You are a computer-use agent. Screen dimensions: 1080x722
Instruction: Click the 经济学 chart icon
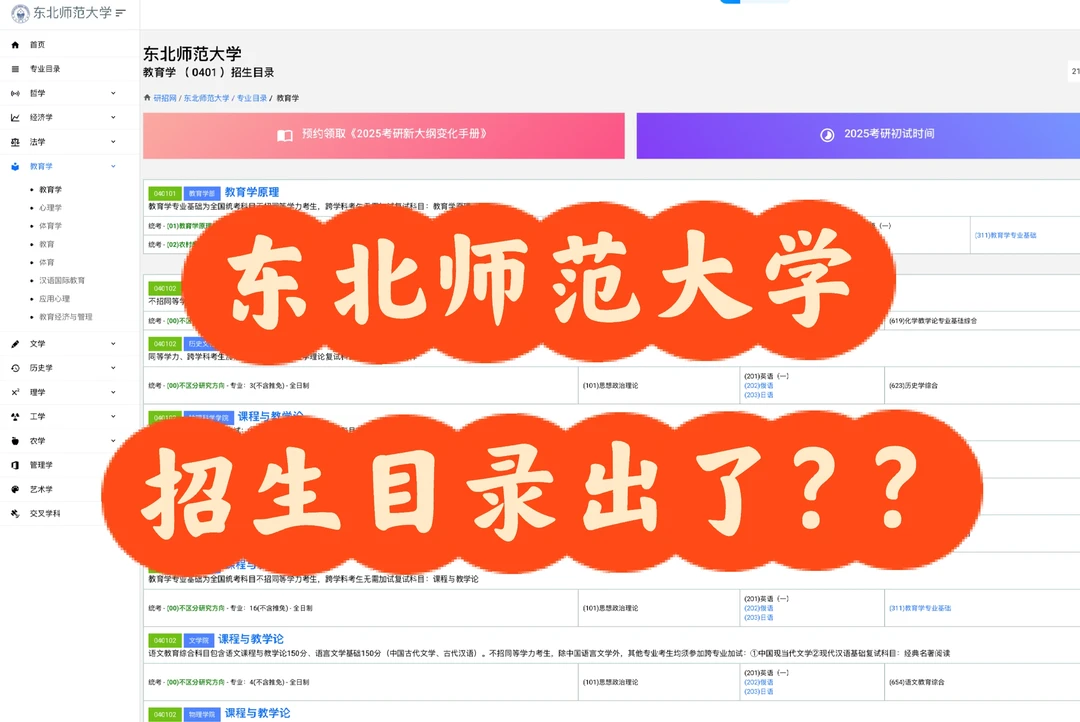click(14, 117)
